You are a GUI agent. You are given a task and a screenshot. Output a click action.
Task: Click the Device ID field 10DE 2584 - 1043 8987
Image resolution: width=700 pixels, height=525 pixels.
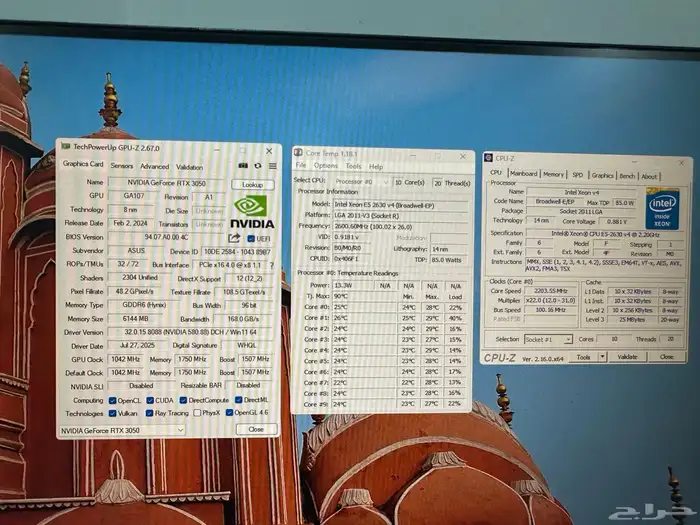click(237, 252)
